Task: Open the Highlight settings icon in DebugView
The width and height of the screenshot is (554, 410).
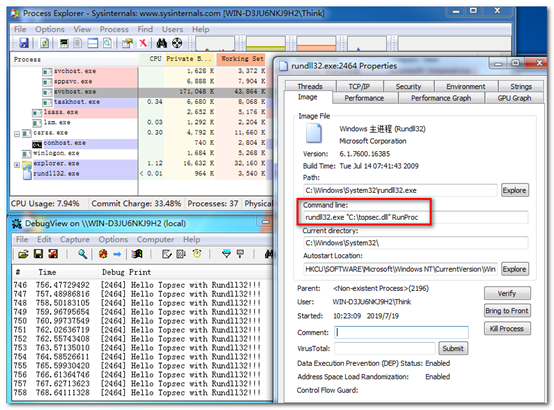Action: (240, 254)
